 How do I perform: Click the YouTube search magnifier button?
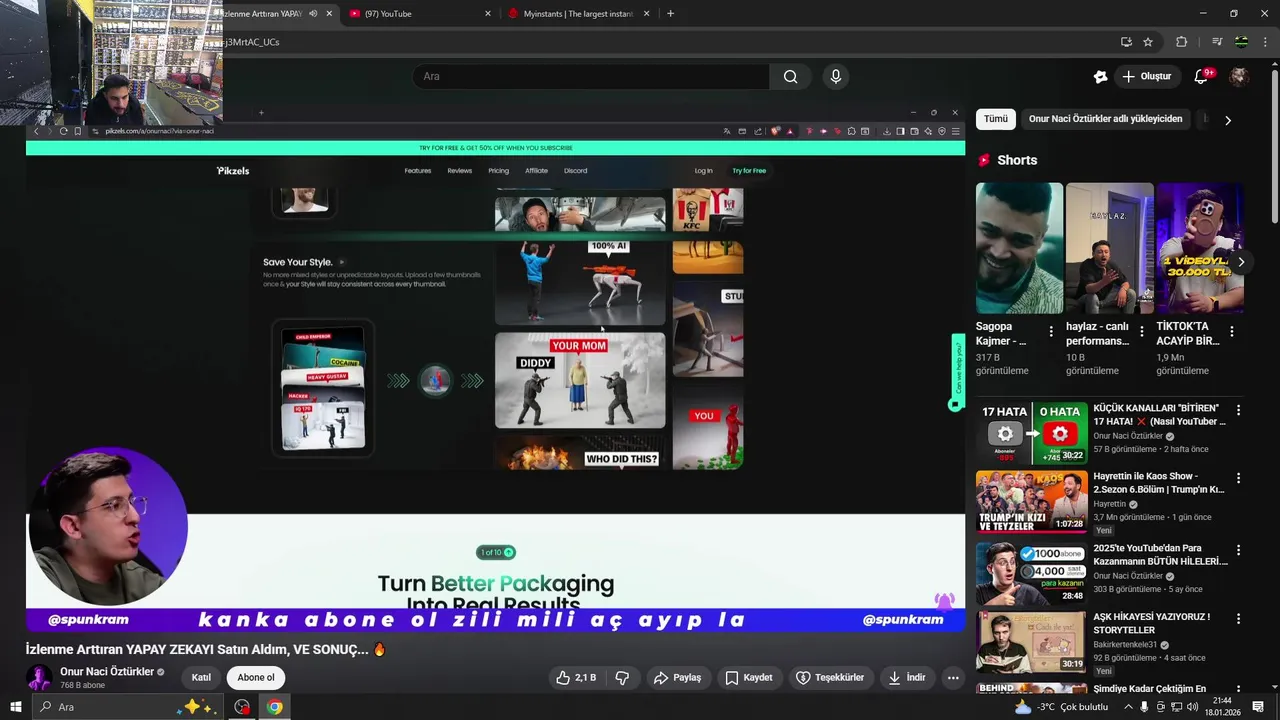(x=790, y=76)
